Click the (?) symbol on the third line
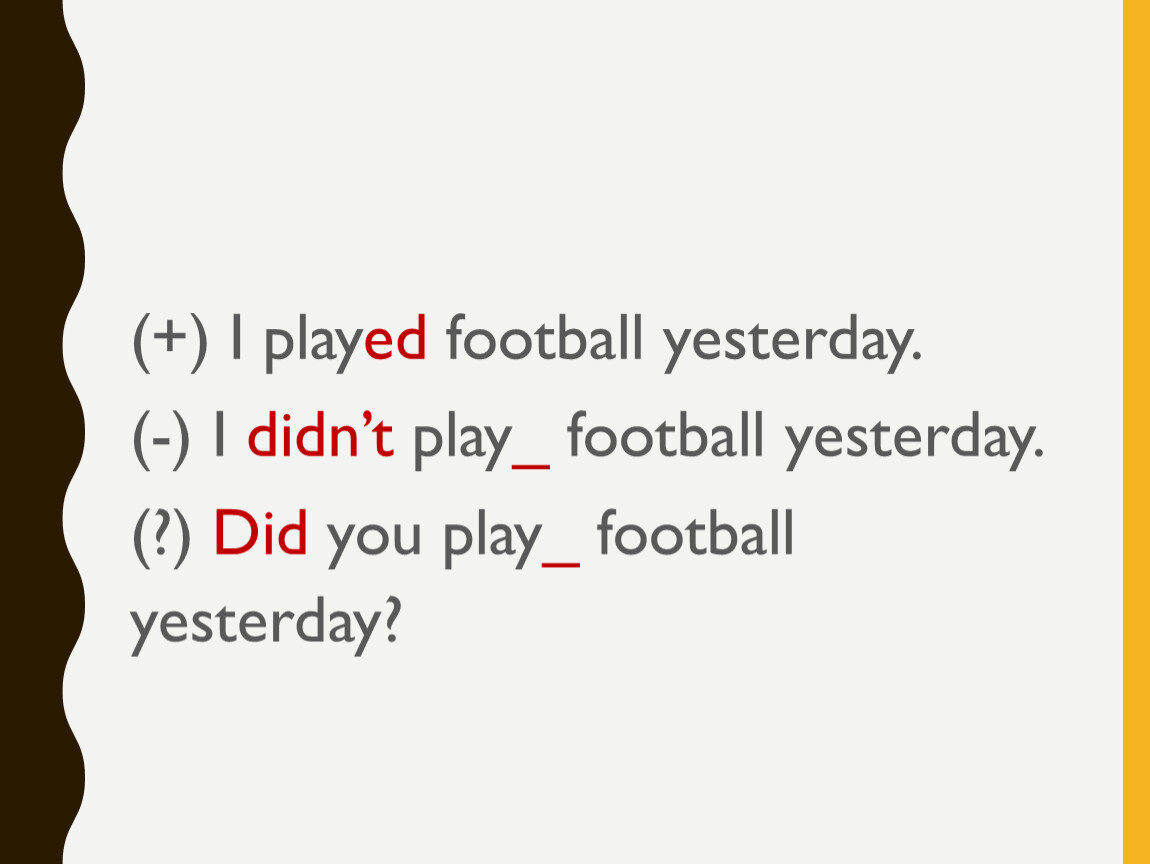The image size is (1150, 864). 161,538
